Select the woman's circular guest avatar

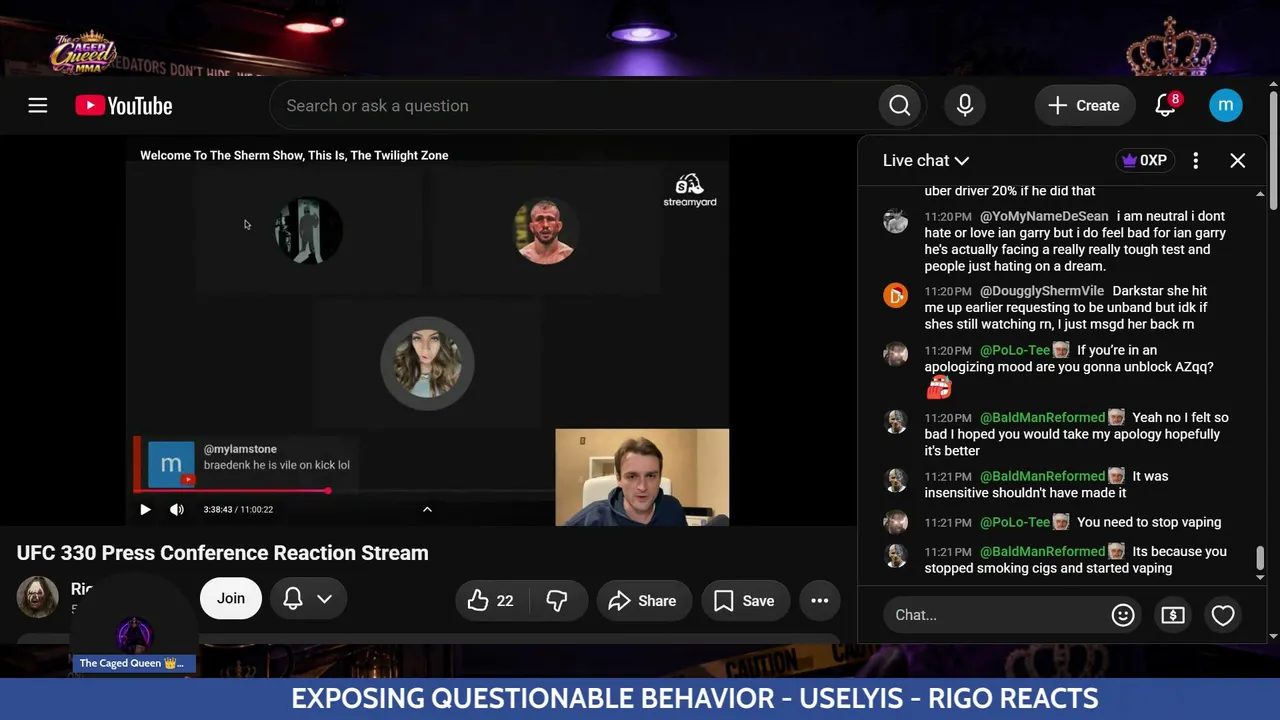[x=427, y=363]
